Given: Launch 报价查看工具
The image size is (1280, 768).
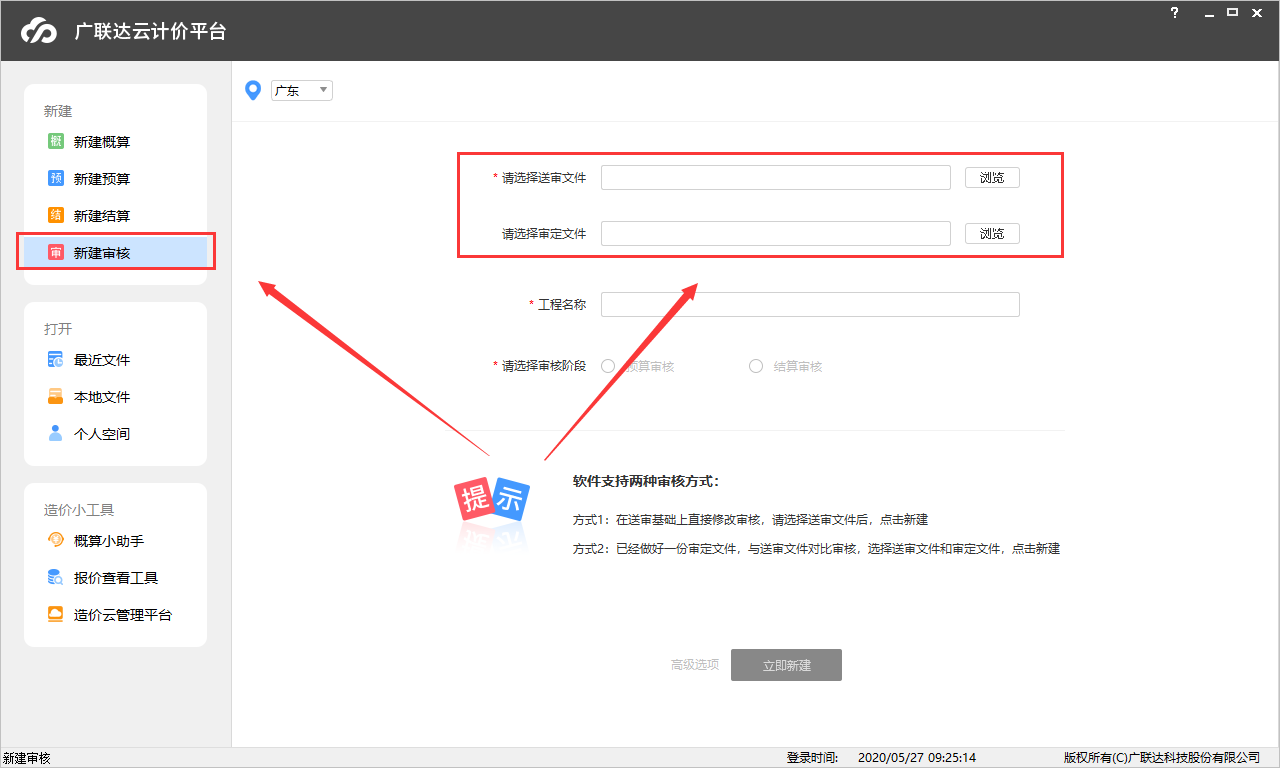Looking at the screenshot, I should (115, 578).
